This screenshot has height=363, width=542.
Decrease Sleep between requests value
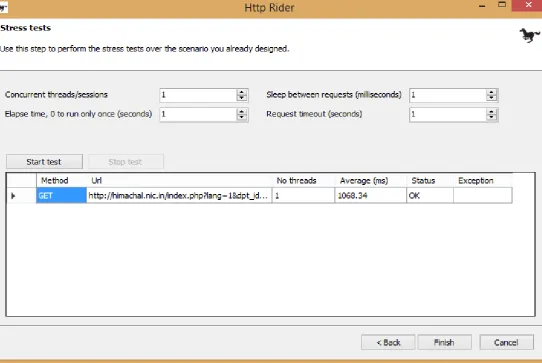(x=492, y=98)
